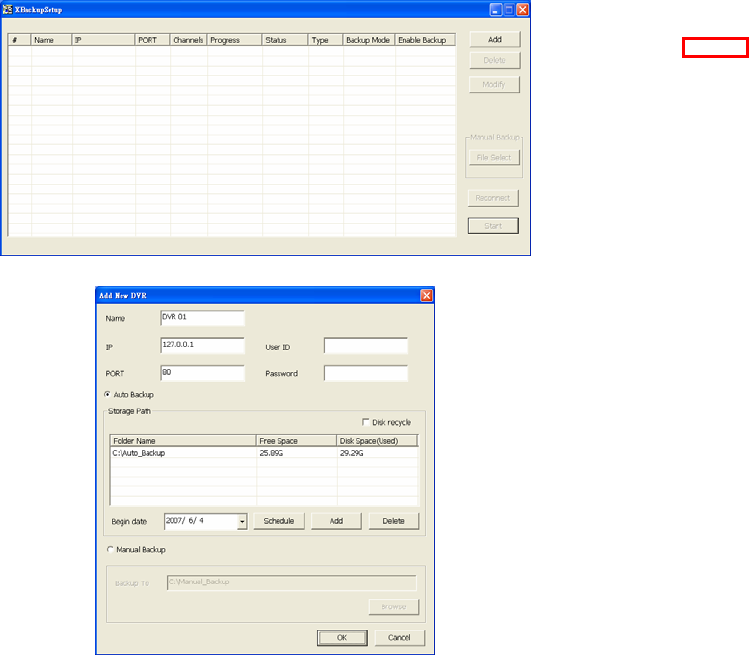The image size is (749, 655).
Task: Select the C:\Auto_Backup folder row
Action: [x=264, y=453]
